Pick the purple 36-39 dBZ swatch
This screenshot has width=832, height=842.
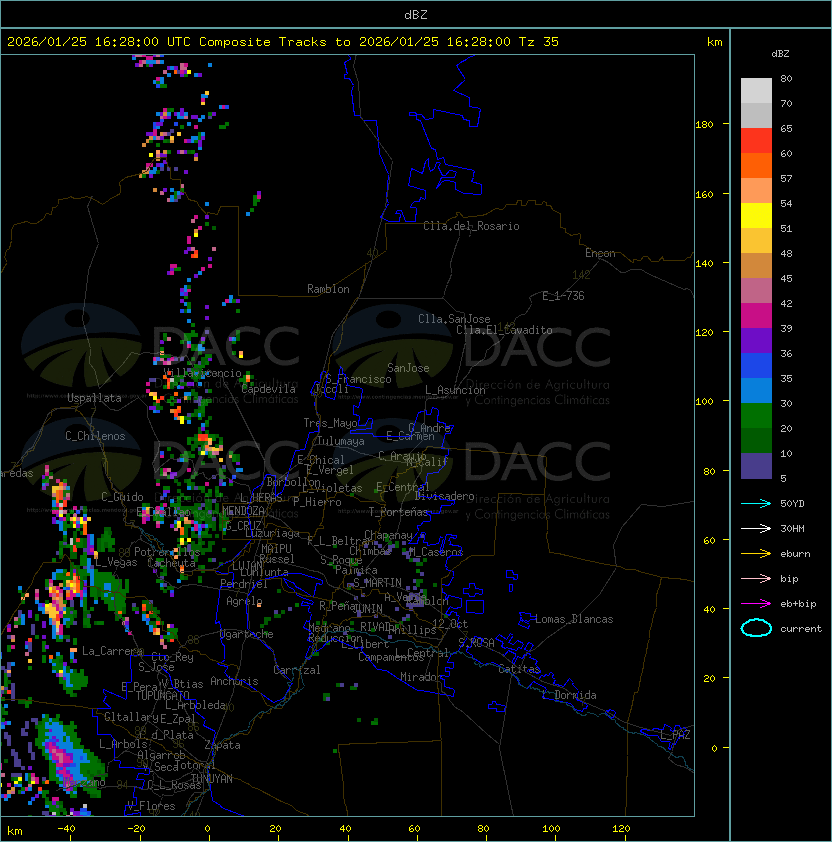[756, 340]
